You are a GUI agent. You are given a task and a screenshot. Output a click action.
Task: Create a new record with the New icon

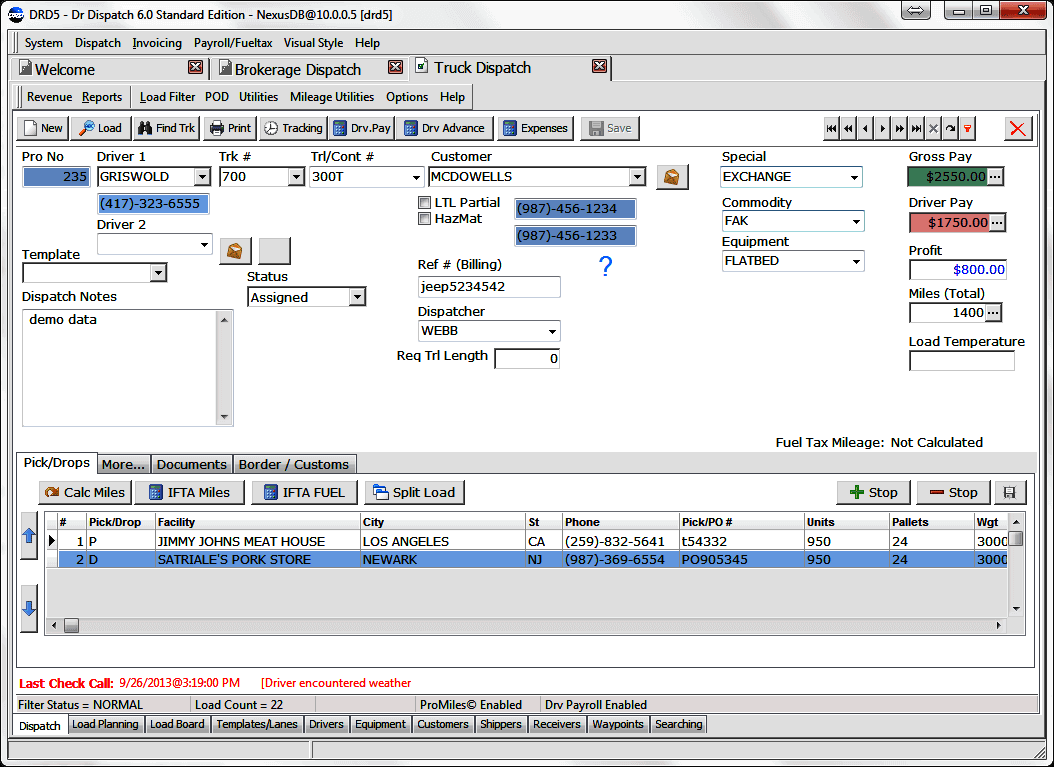click(x=42, y=128)
